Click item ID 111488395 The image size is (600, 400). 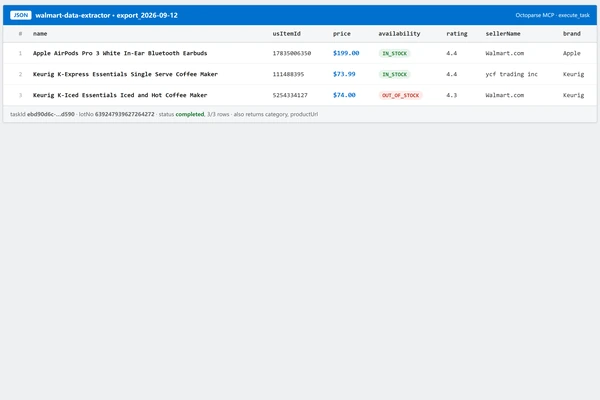click(x=288, y=74)
